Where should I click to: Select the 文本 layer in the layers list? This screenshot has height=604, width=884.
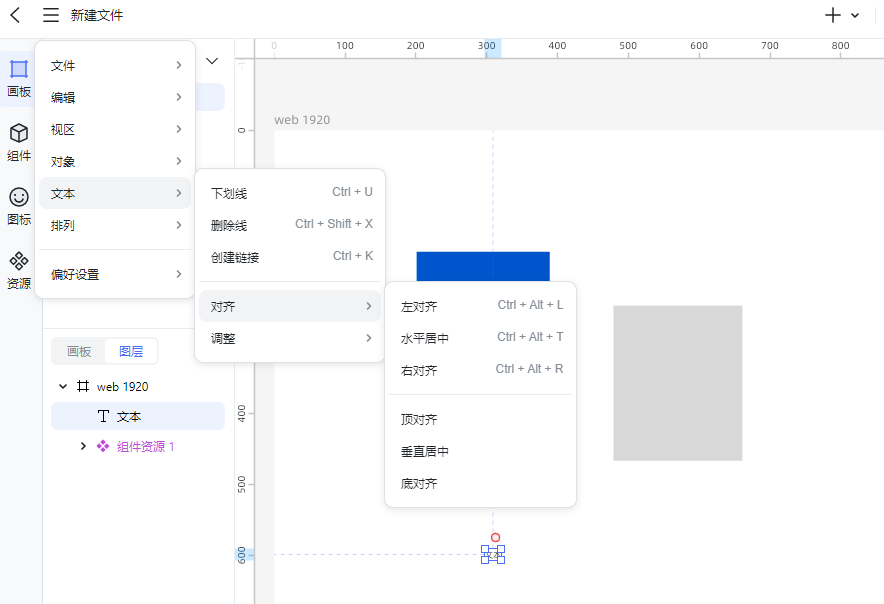coord(139,416)
